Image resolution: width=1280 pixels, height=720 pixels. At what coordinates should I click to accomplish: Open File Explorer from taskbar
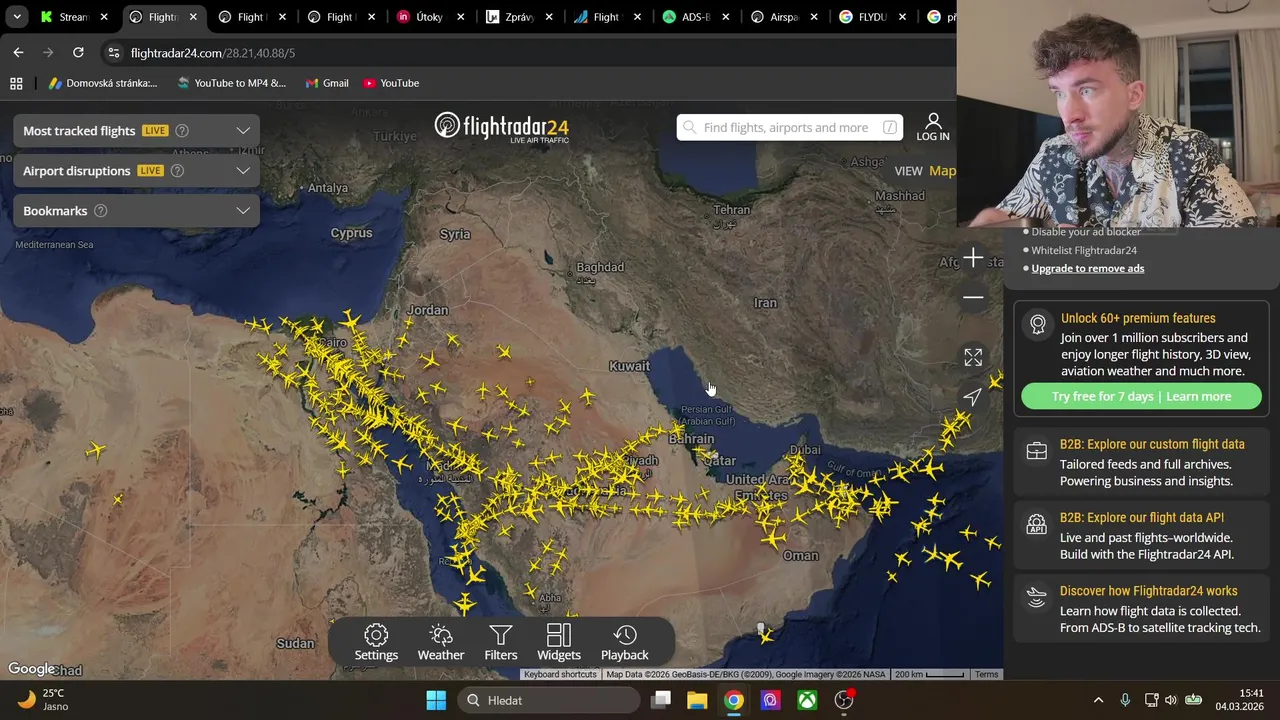[x=697, y=700]
